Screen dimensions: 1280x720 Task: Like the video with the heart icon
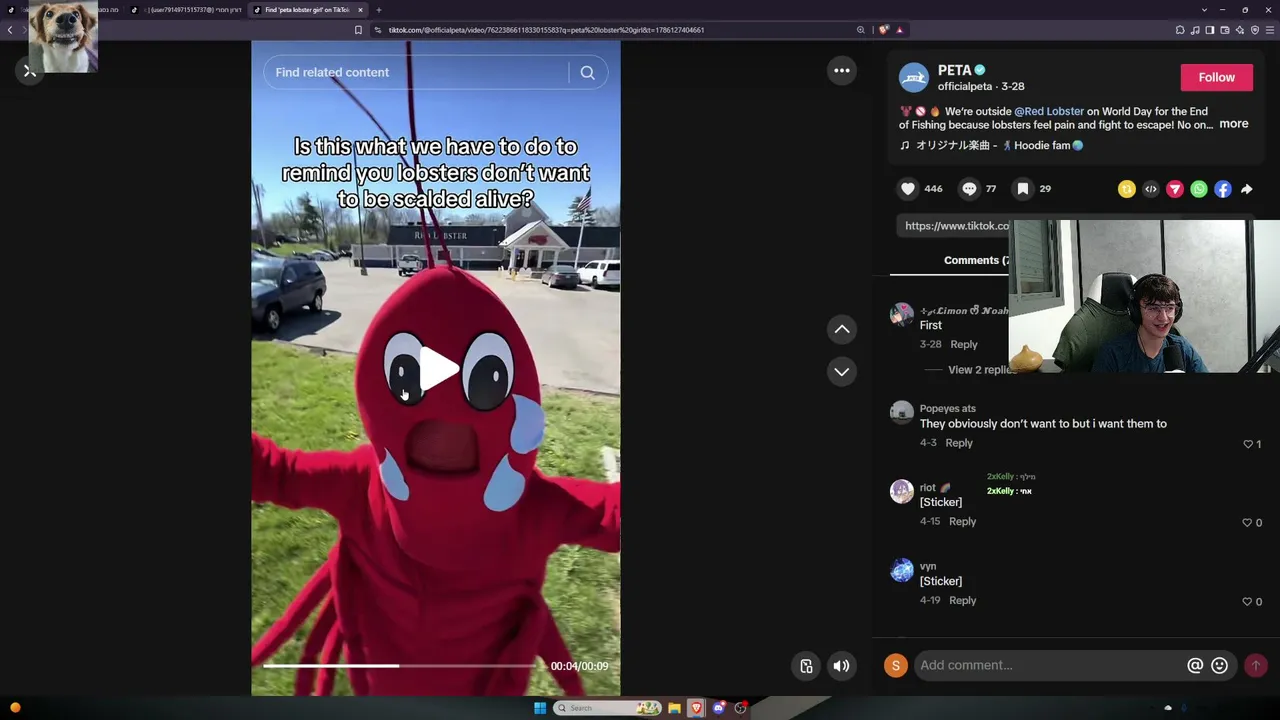point(908,188)
